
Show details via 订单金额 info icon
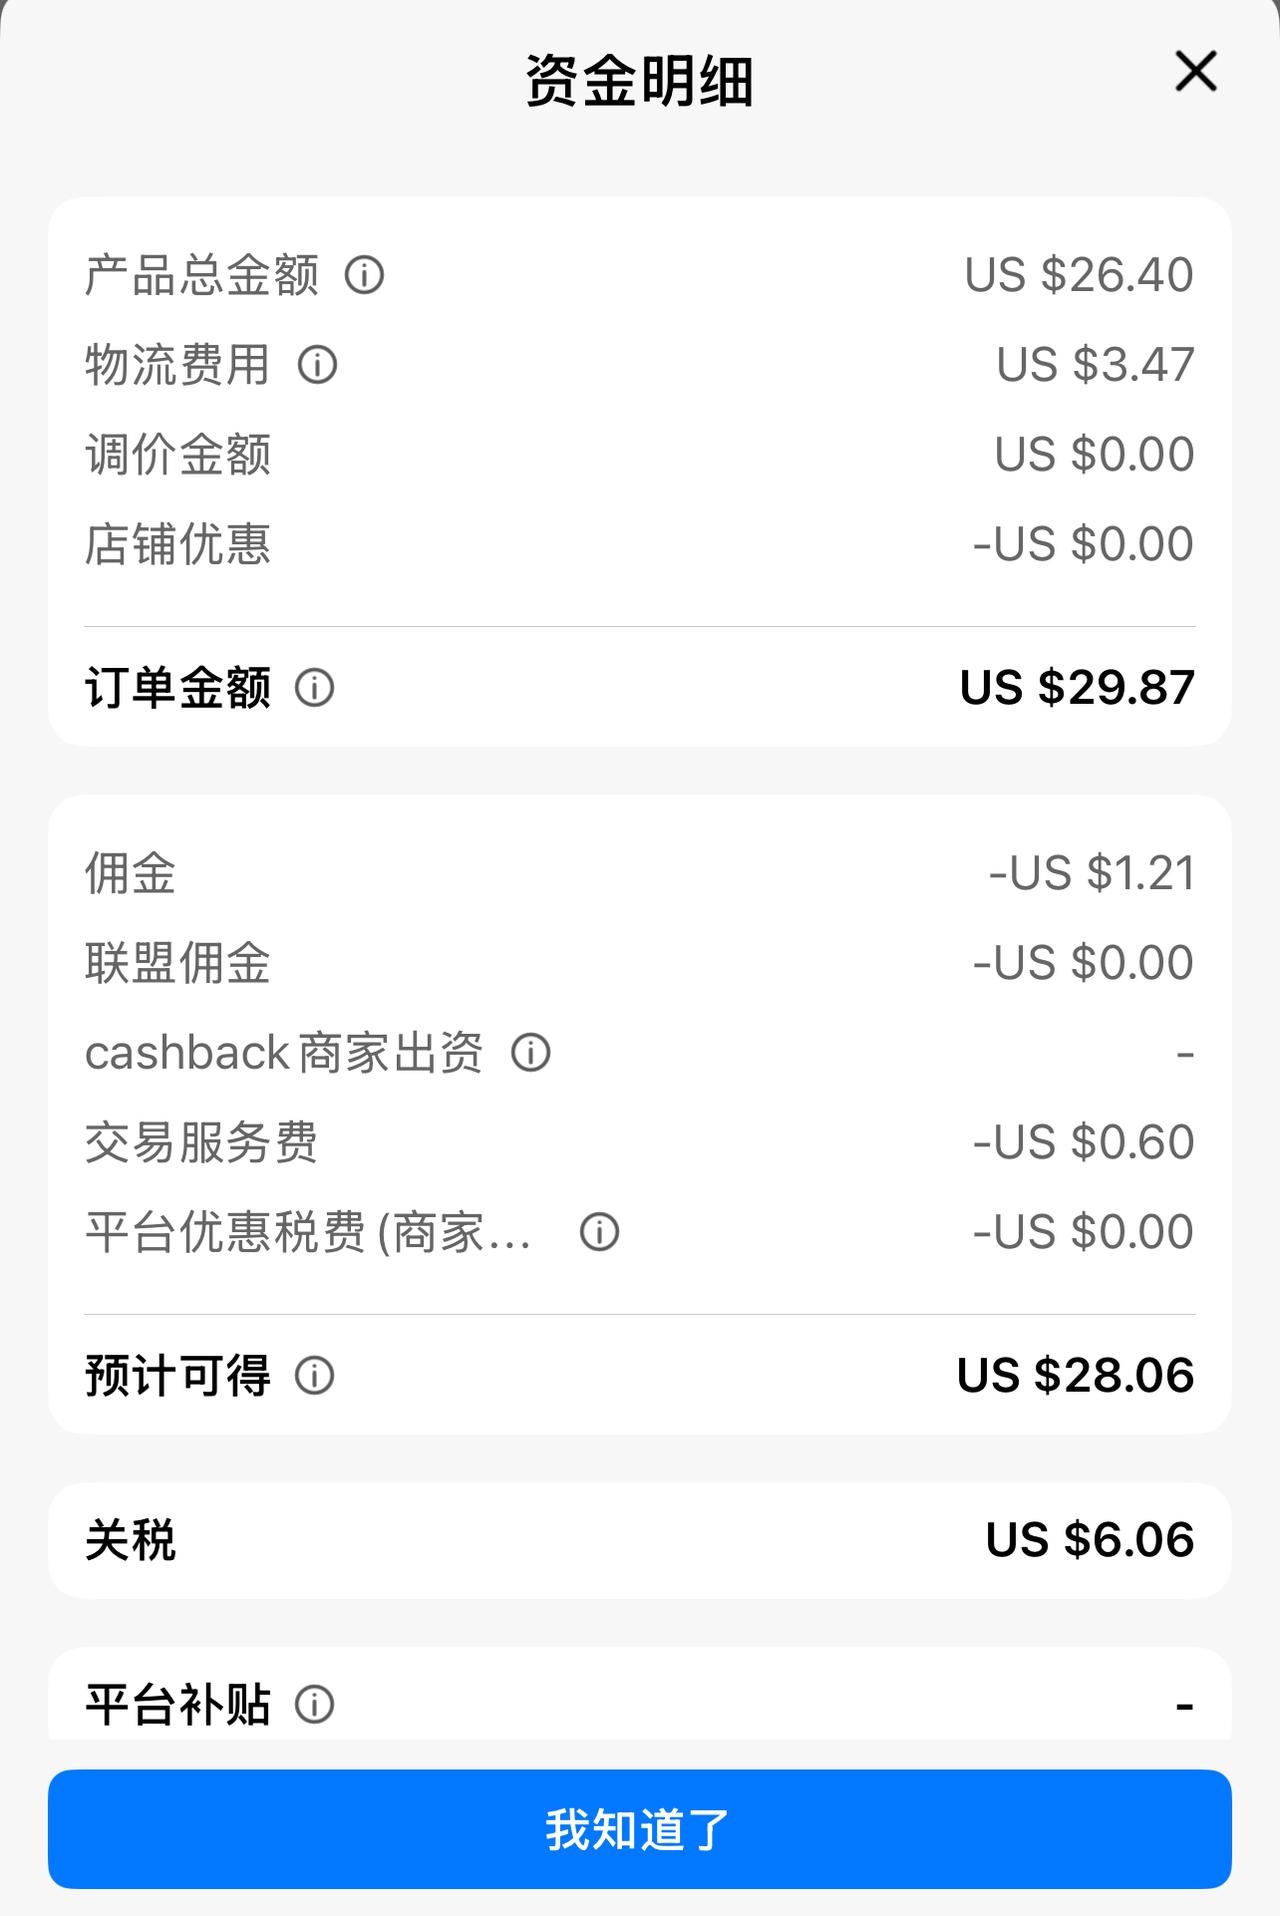click(x=314, y=688)
